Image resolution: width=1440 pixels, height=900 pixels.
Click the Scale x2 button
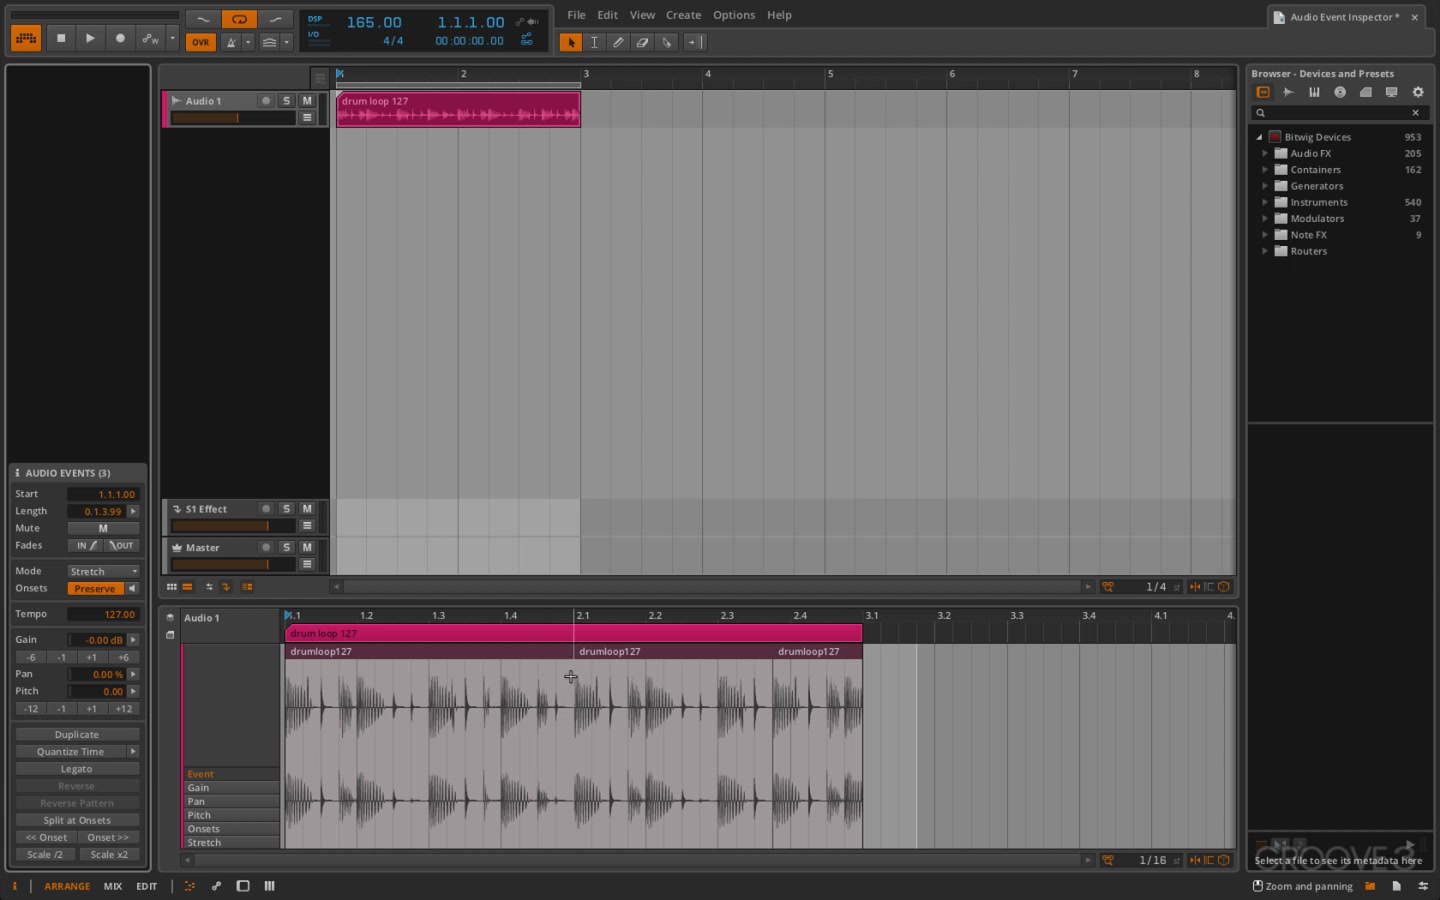[109, 855]
